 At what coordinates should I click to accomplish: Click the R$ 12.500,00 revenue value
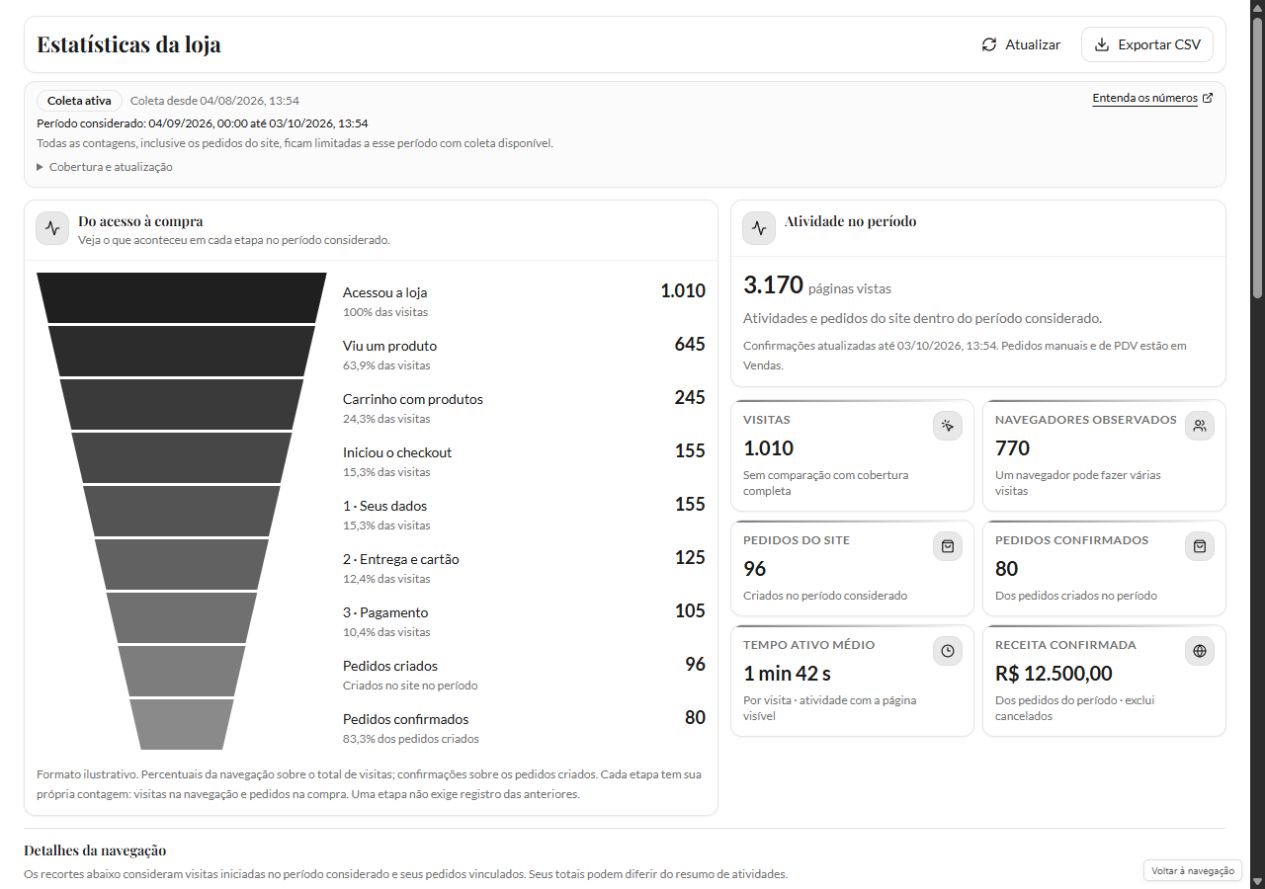coord(1054,674)
